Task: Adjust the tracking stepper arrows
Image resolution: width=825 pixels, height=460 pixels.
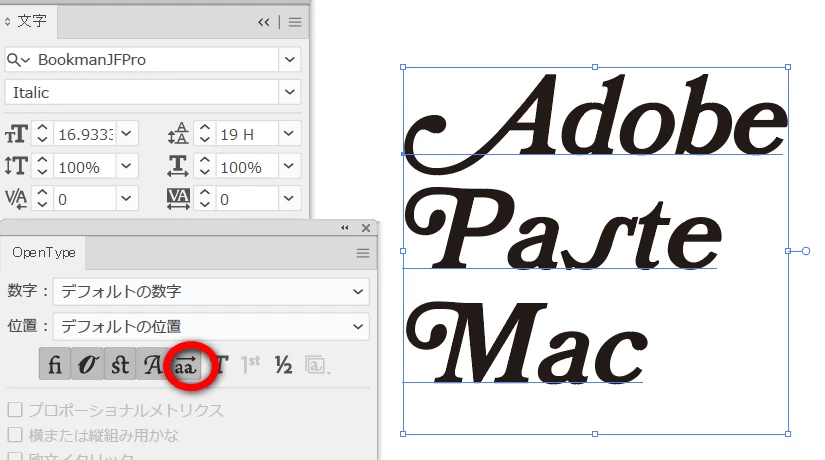Action: 205,199
